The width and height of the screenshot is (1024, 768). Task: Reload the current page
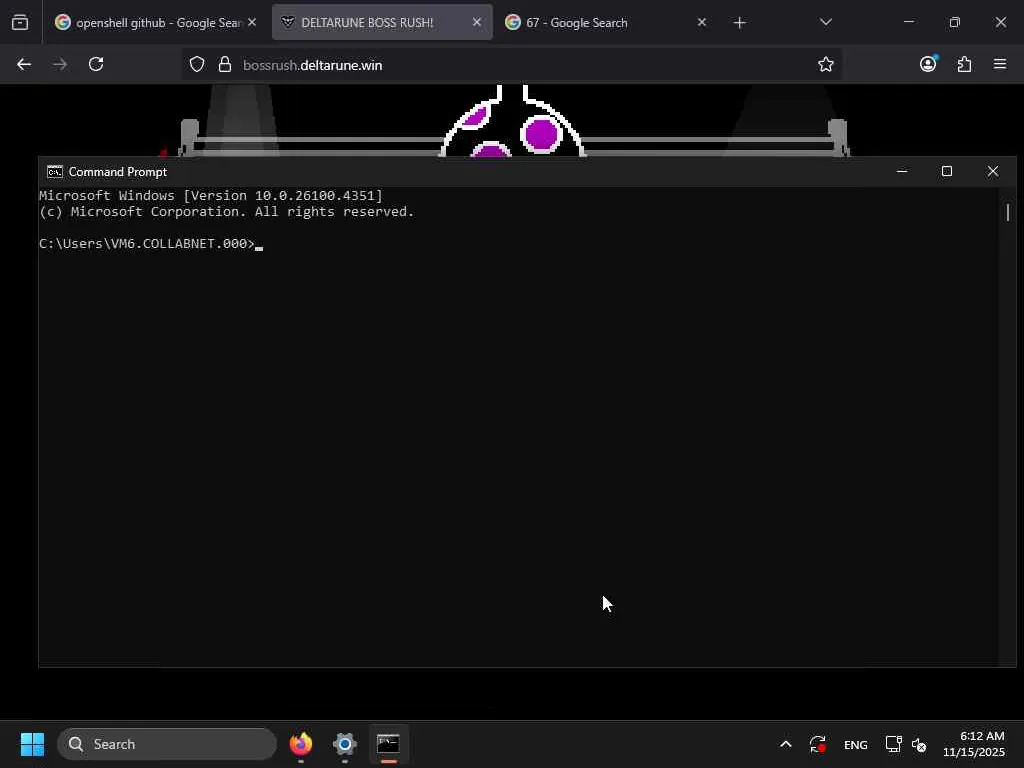tap(96, 65)
